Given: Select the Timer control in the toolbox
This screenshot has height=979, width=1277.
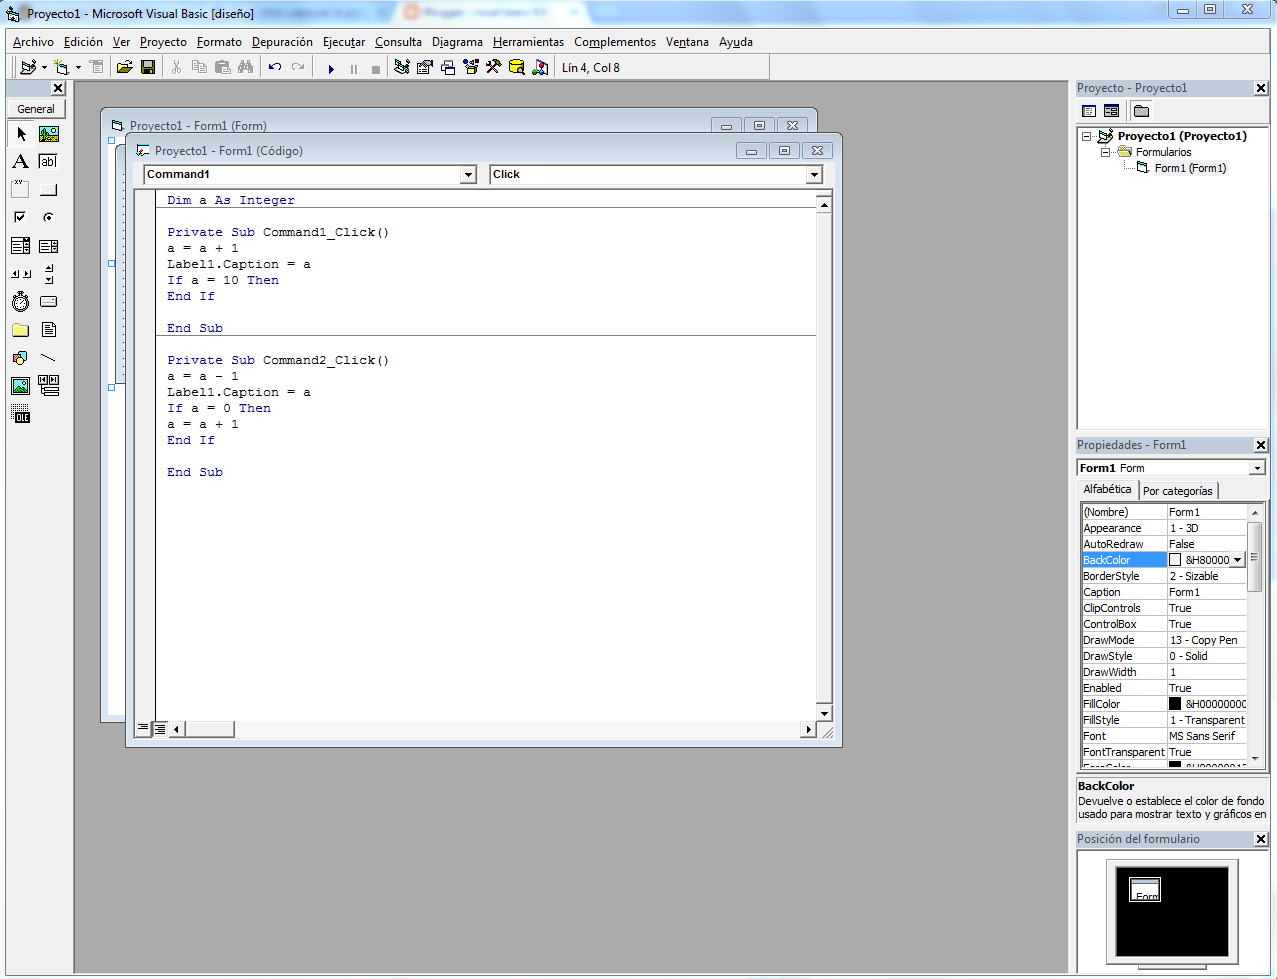Looking at the screenshot, I should 20,301.
